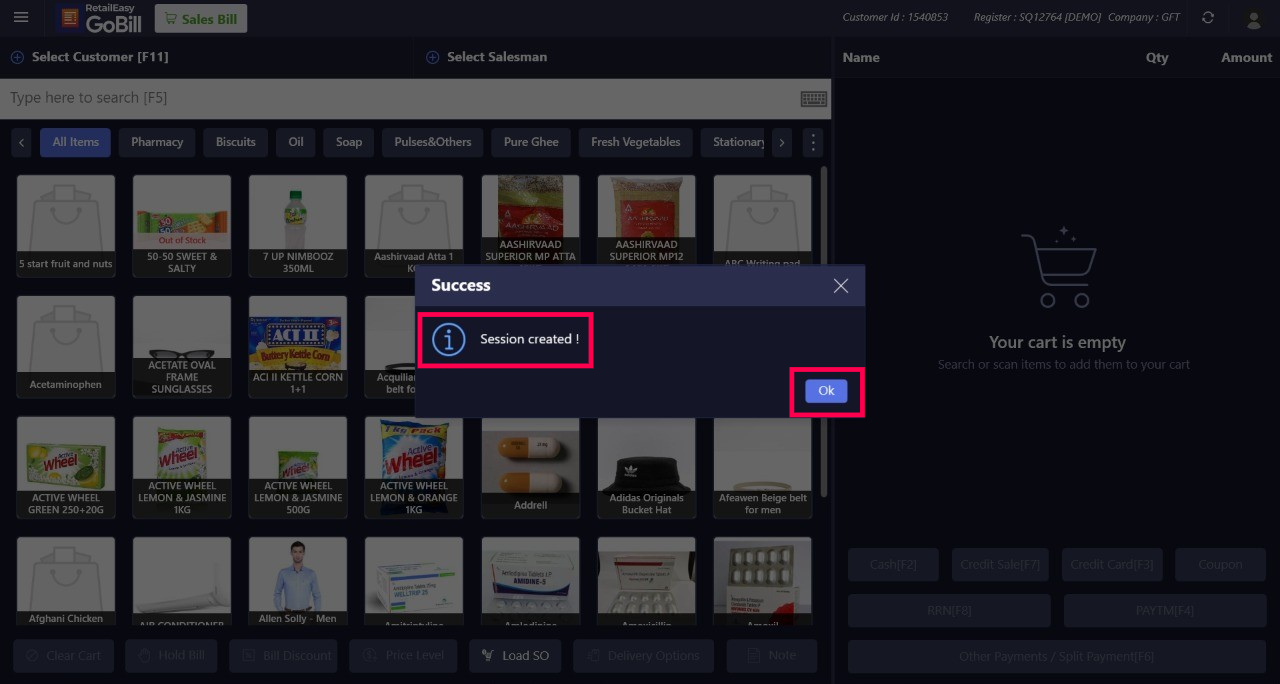1280x684 pixels.
Task: Select the All Items category tab
Action: [x=76, y=142]
